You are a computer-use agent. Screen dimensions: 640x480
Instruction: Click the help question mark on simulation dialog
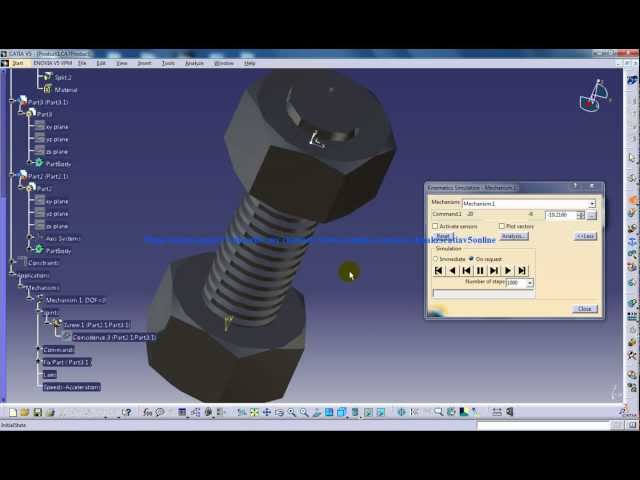point(575,187)
